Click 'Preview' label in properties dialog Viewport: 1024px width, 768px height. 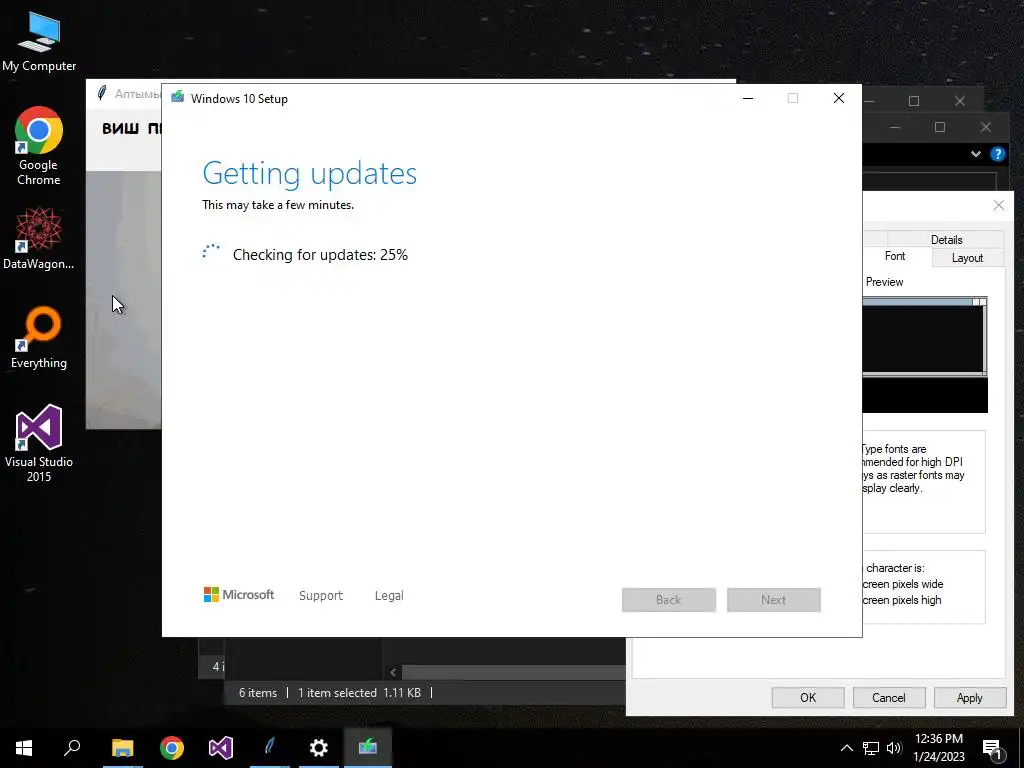click(x=884, y=282)
